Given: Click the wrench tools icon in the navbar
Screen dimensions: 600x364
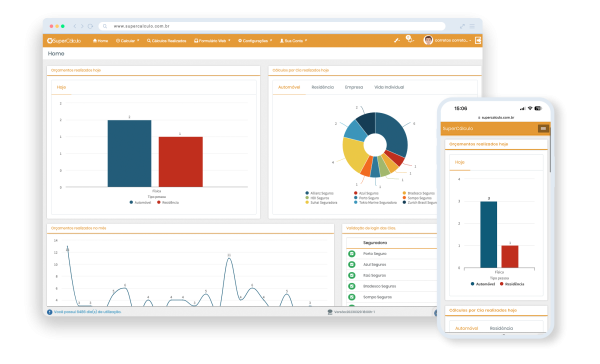Looking at the screenshot, I should coord(397,40).
